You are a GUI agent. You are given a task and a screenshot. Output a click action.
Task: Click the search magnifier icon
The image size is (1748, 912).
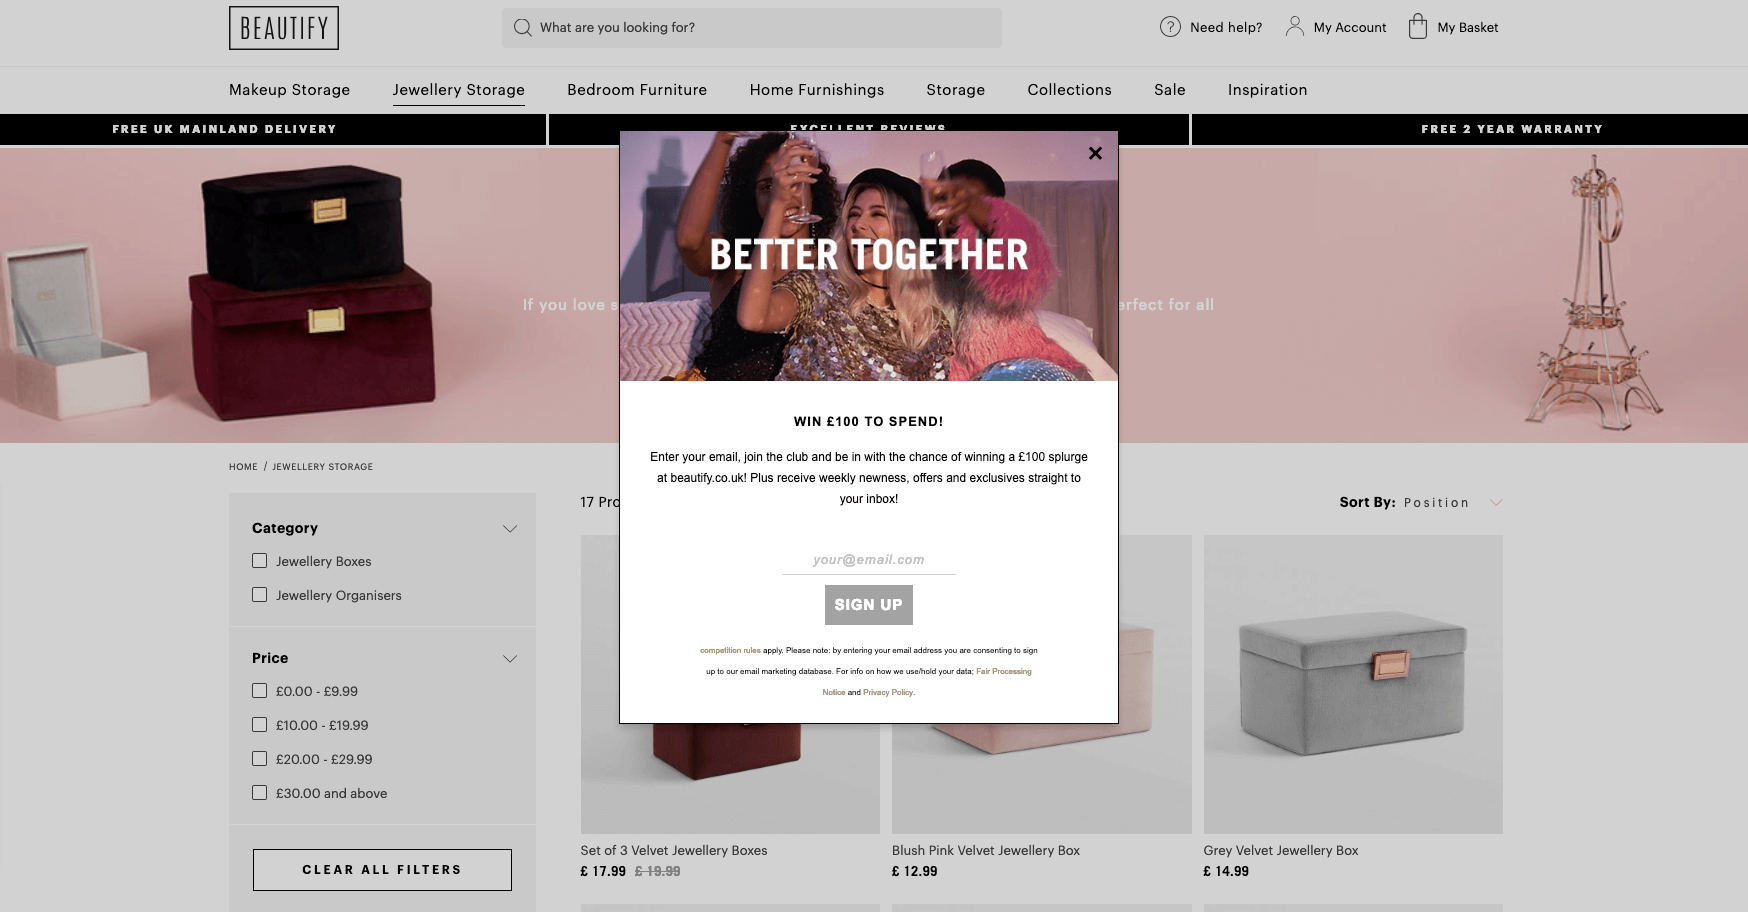pyautogui.click(x=522, y=28)
